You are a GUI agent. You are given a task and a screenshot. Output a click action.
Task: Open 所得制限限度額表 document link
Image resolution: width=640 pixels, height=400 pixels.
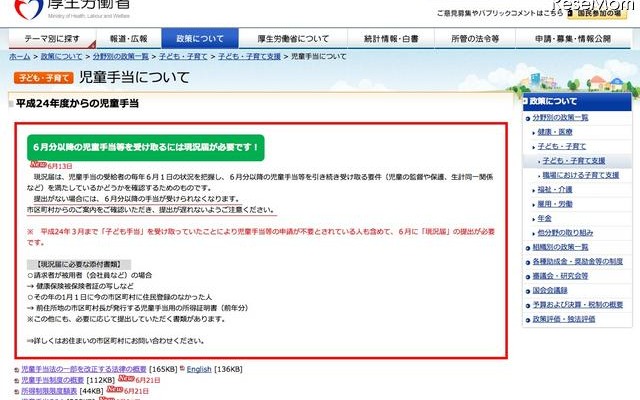(x=49, y=391)
